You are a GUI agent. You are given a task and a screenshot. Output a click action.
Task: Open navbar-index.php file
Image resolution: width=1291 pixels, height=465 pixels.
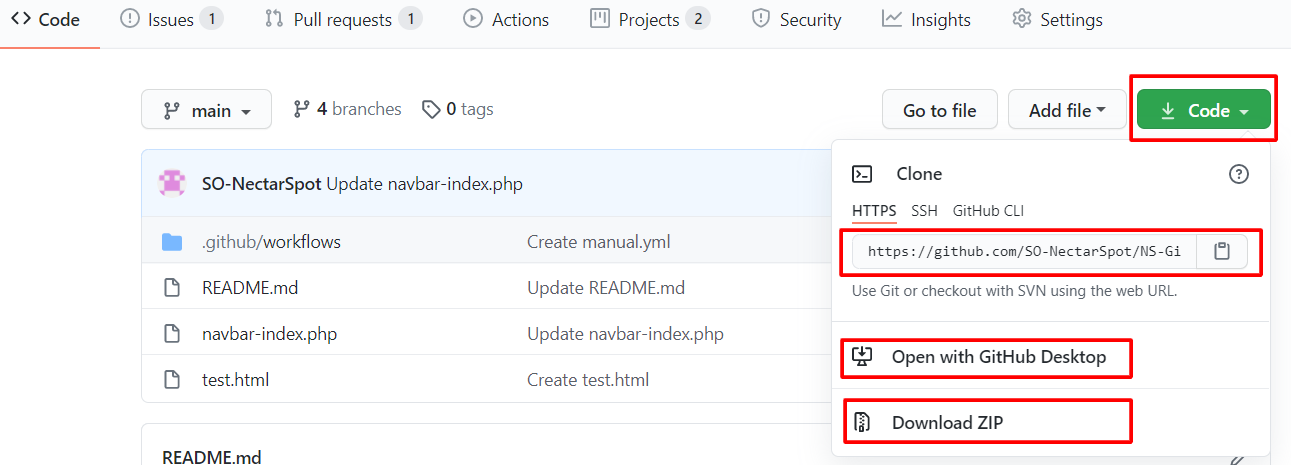pos(269,334)
